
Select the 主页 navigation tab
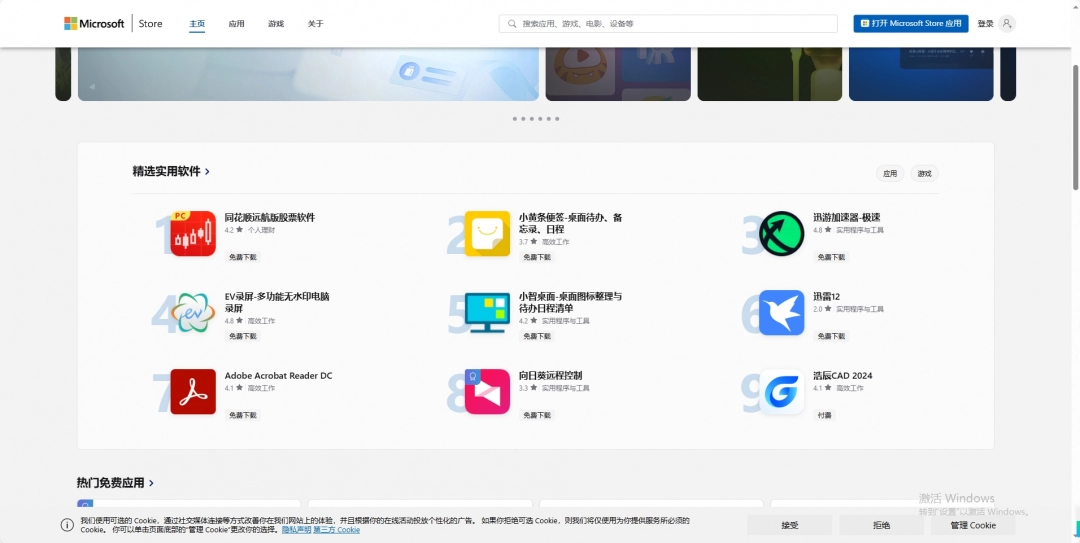click(197, 23)
